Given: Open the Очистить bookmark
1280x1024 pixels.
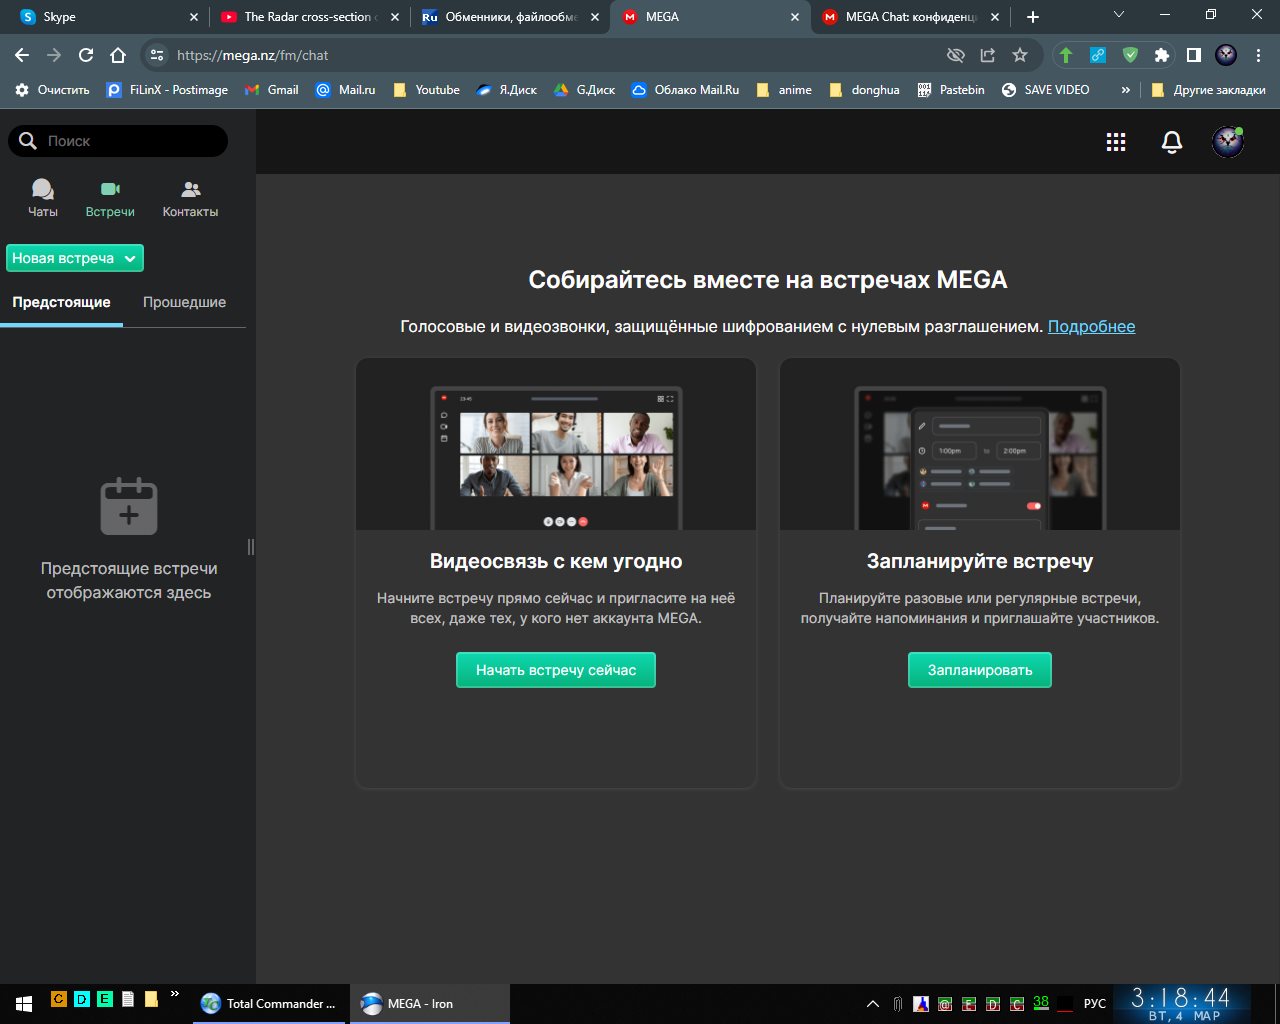Looking at the screenshot, I should (x=52, y=90).
